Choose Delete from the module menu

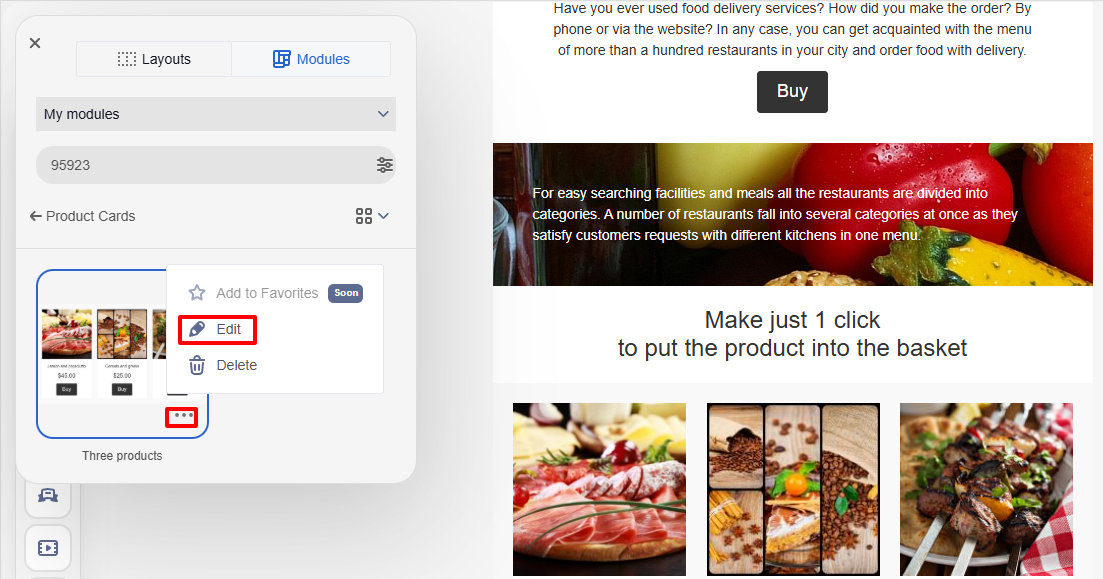pos(222,365)
